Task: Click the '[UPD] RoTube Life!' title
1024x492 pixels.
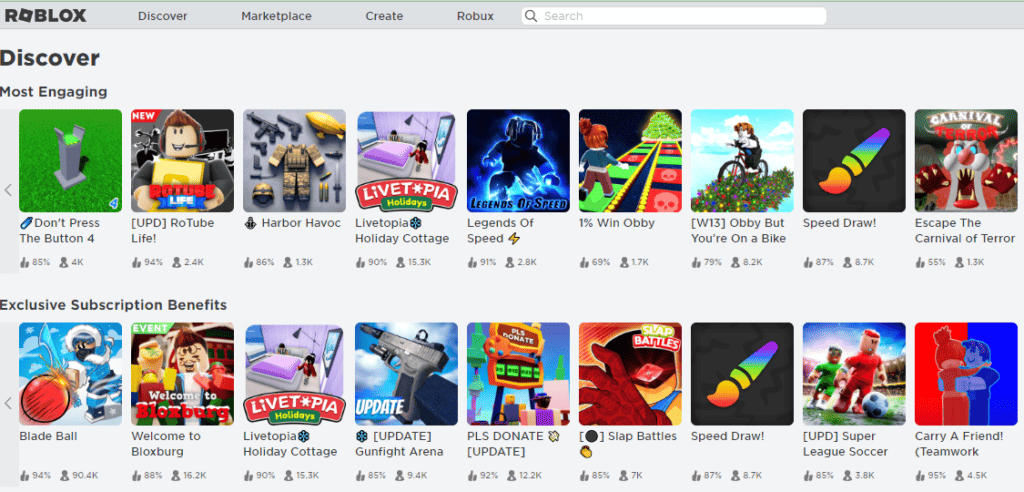Action: pyautogui.click(x=173, y=231)
